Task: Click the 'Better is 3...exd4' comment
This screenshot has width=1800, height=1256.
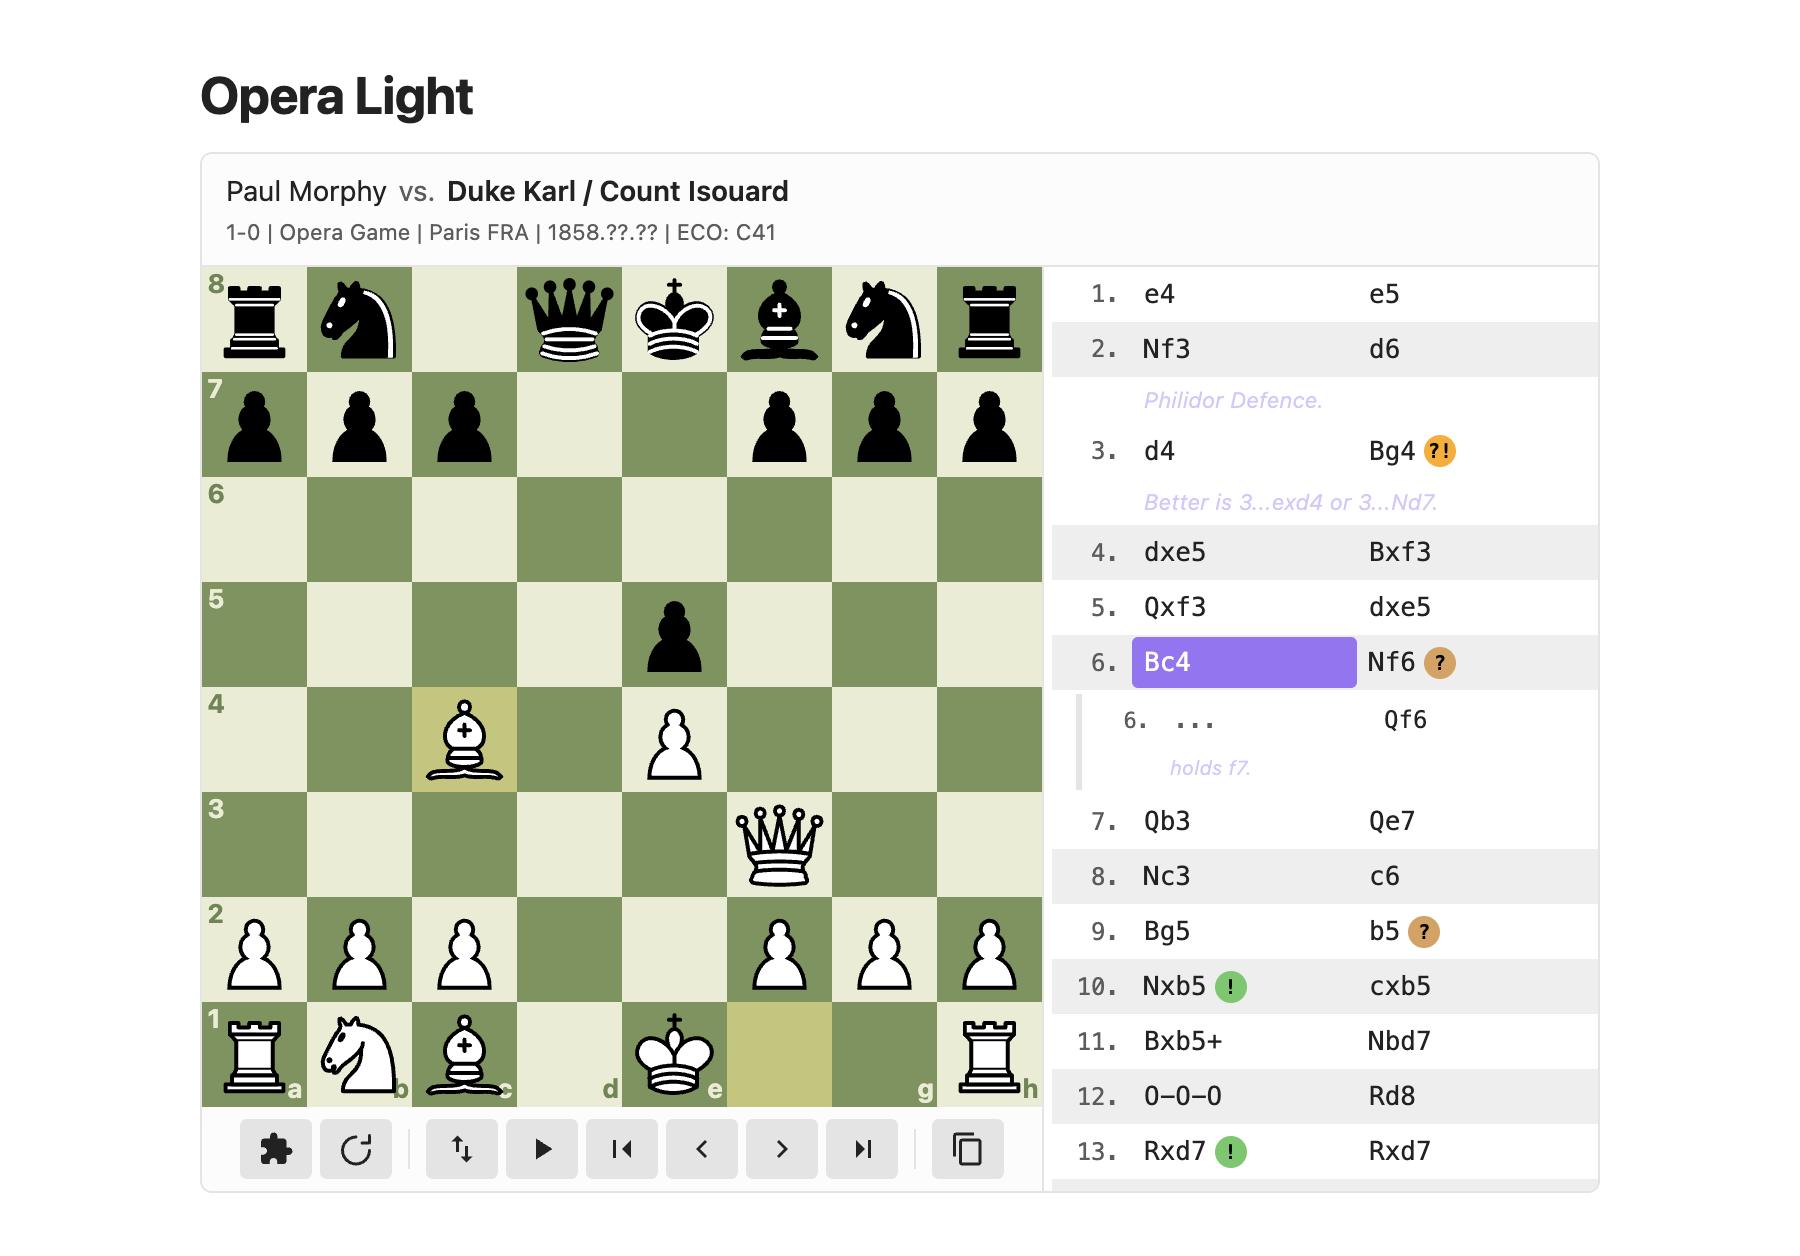Action: click(1290, 502)
